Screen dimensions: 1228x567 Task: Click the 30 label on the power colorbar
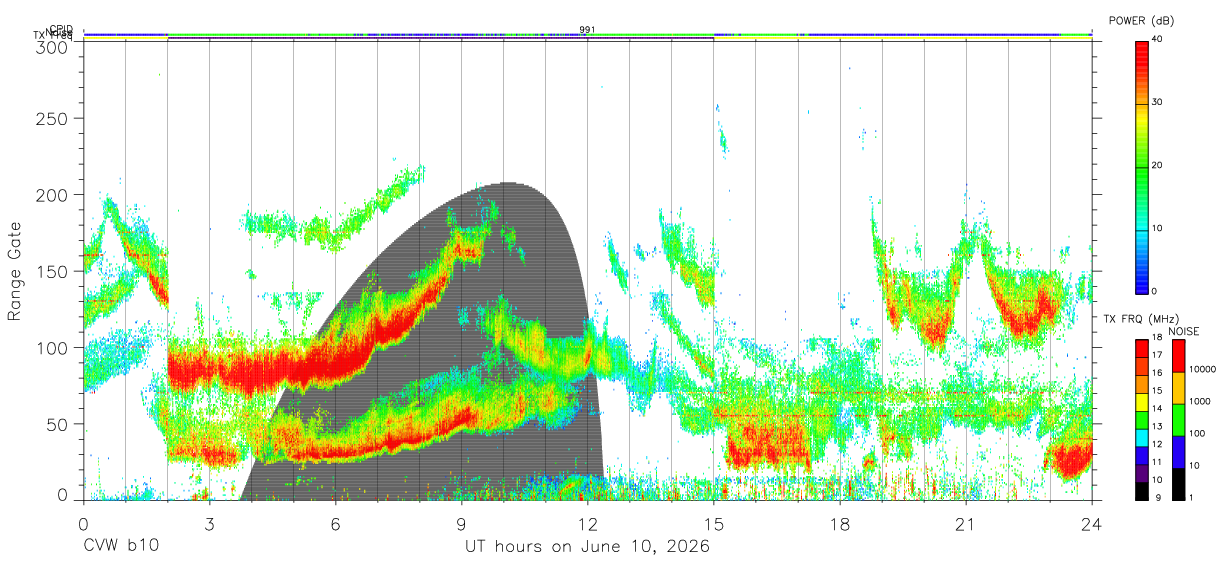click(x=1157, y=102)
